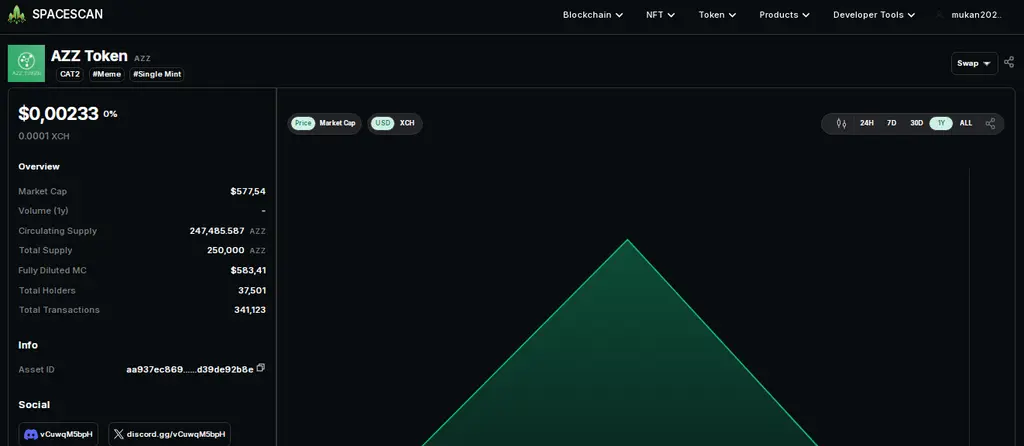The image size is (1024, 446).
Task: Open the Developer Tools dropdown menu
Action: [874, 14]
